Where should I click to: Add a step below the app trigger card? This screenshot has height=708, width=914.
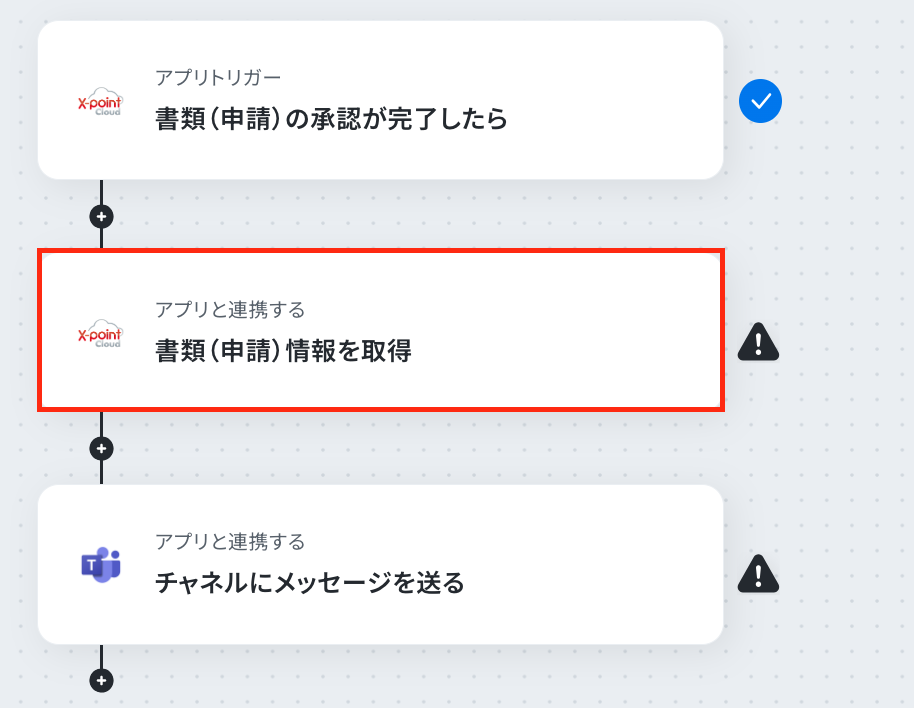tap(101, 217)
